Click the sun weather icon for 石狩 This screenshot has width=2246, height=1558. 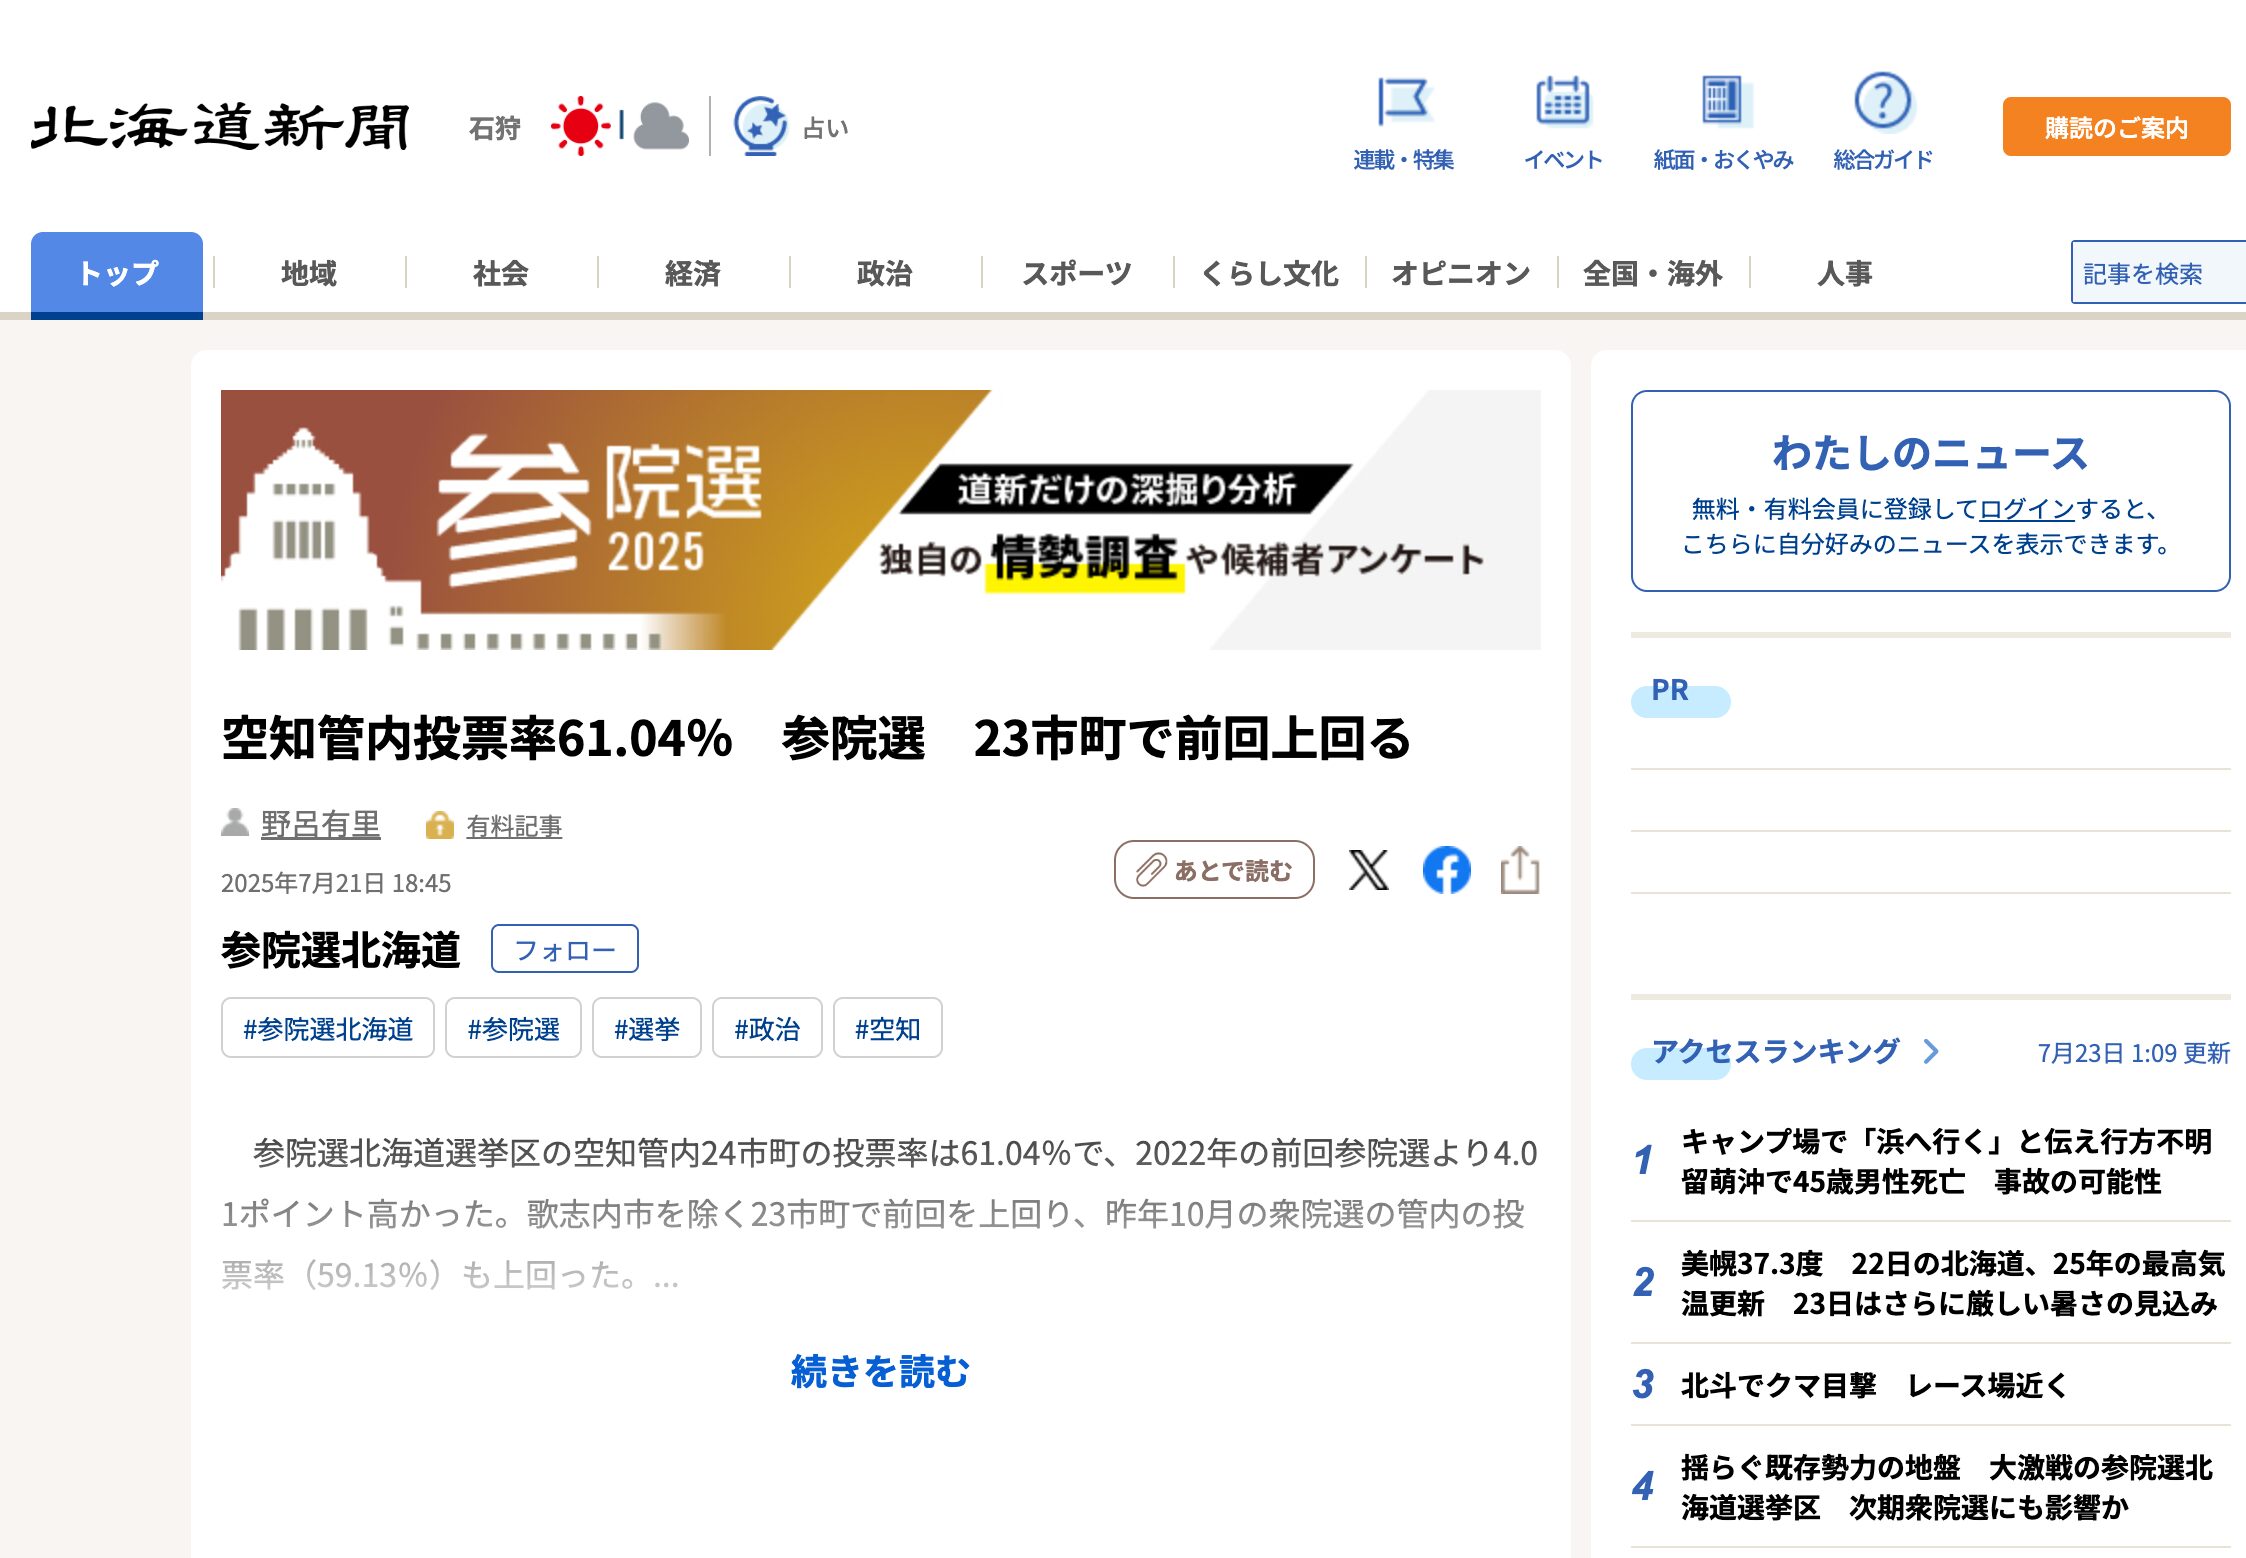[x=582, y=124]
